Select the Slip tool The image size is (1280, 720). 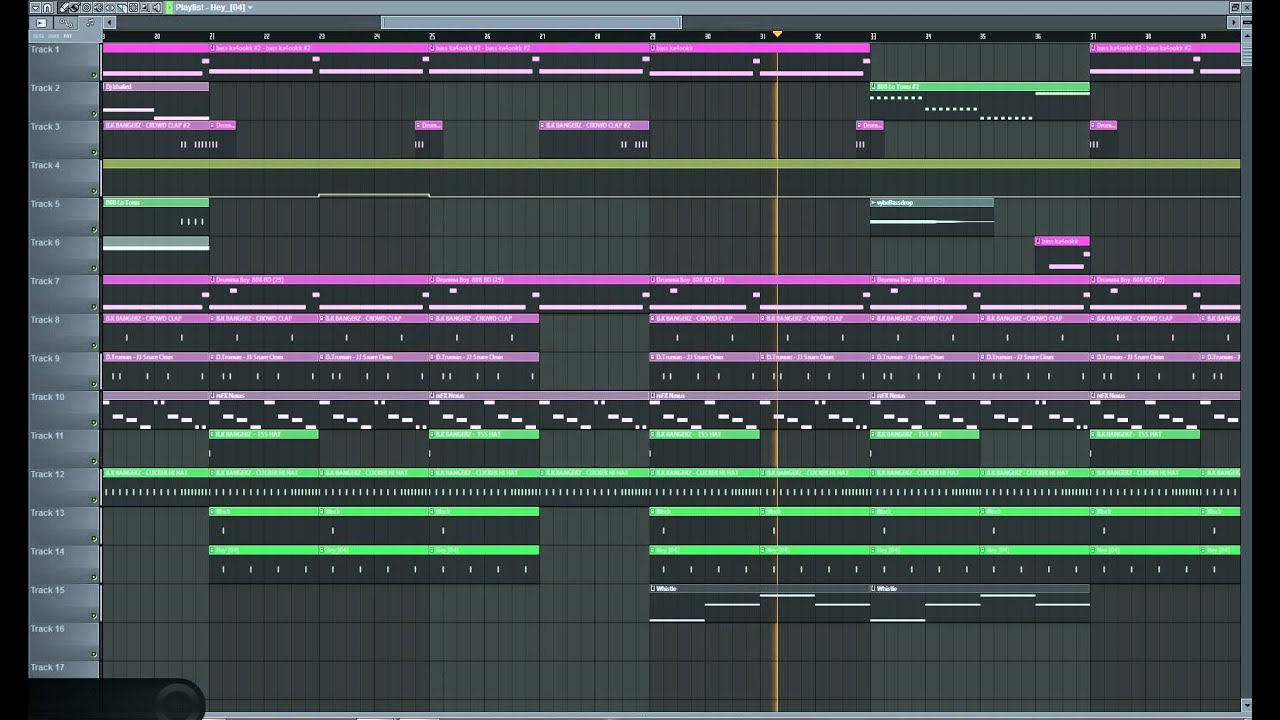tap(110, 7)
